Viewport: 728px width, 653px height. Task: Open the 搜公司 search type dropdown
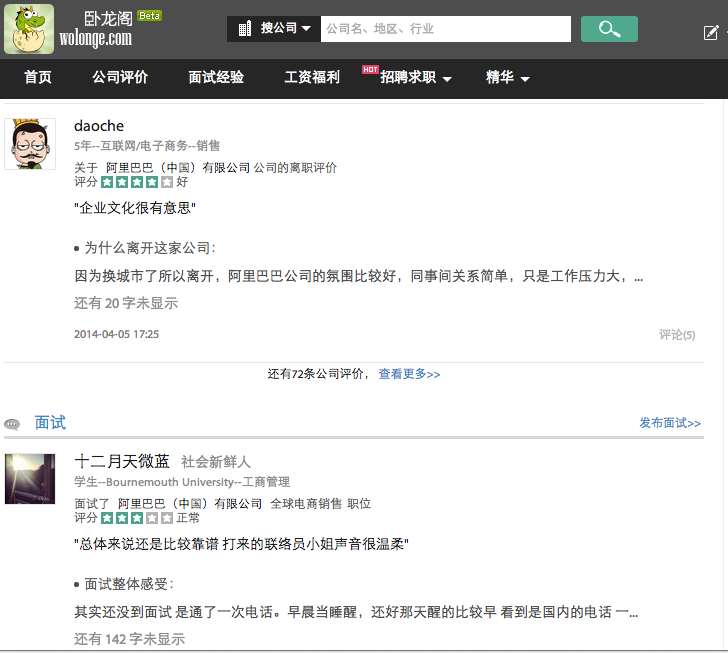click(x=274, y=29)
